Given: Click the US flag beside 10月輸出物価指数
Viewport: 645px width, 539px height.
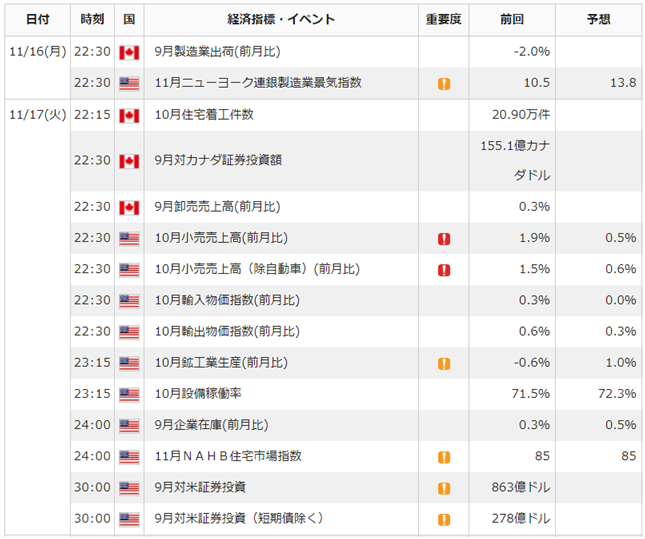Looking at the screenshot, I should point(129,332).
